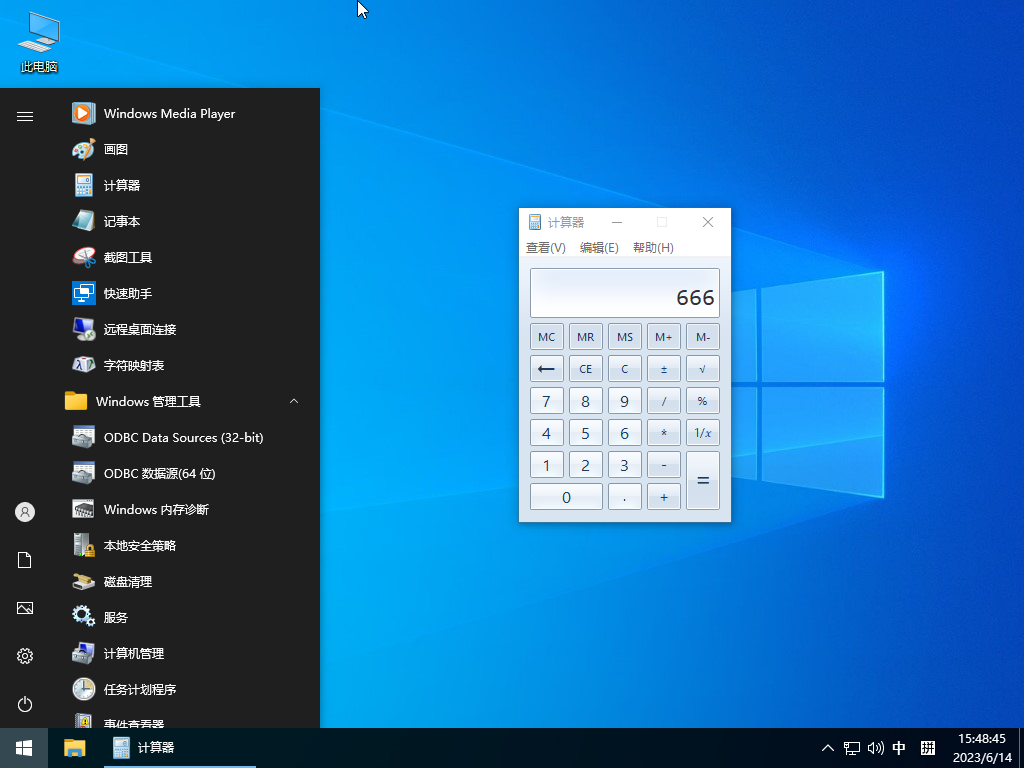Screen dimensions: 1024x768
Task: Click the percent % button
Action: [x=703, y=401]
